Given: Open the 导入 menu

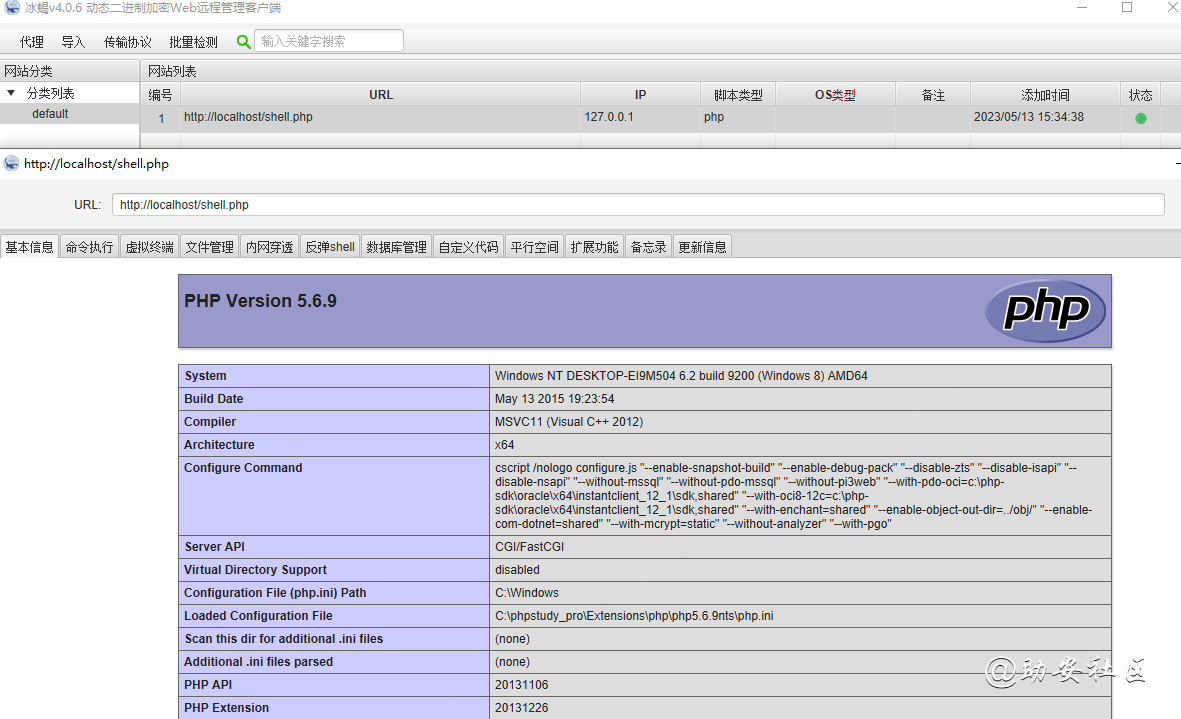Looking at the screenshot, I should click(73, 42).
